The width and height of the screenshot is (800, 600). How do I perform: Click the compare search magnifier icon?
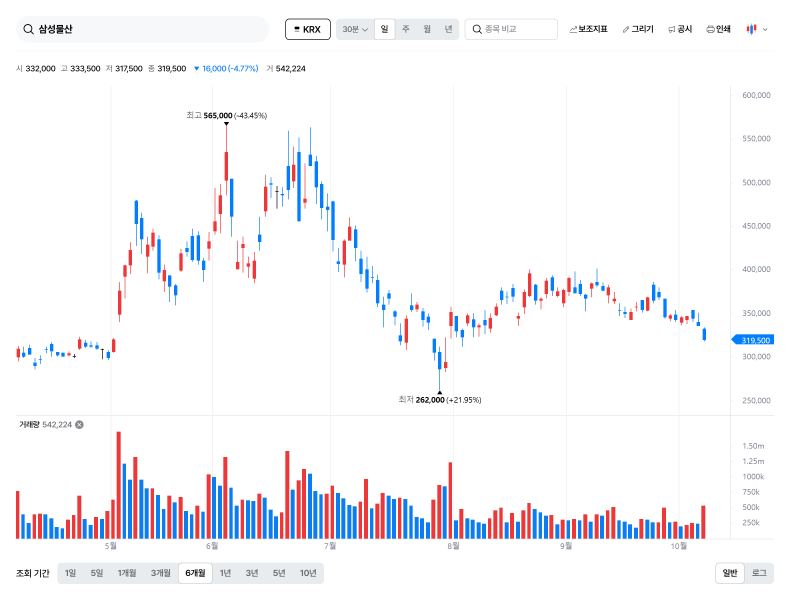point(477,29)
